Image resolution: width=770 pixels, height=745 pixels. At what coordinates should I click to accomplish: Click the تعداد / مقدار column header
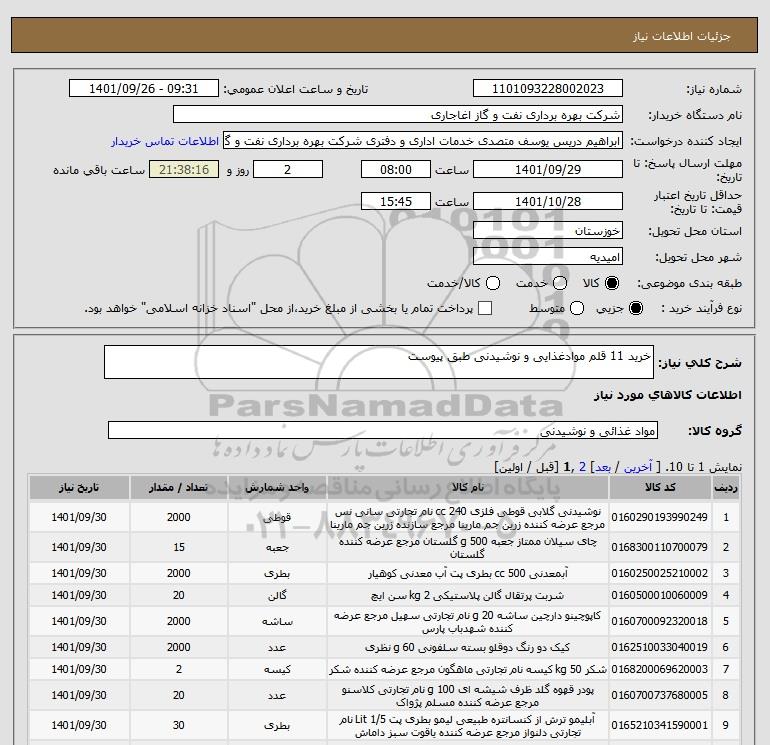178,487
